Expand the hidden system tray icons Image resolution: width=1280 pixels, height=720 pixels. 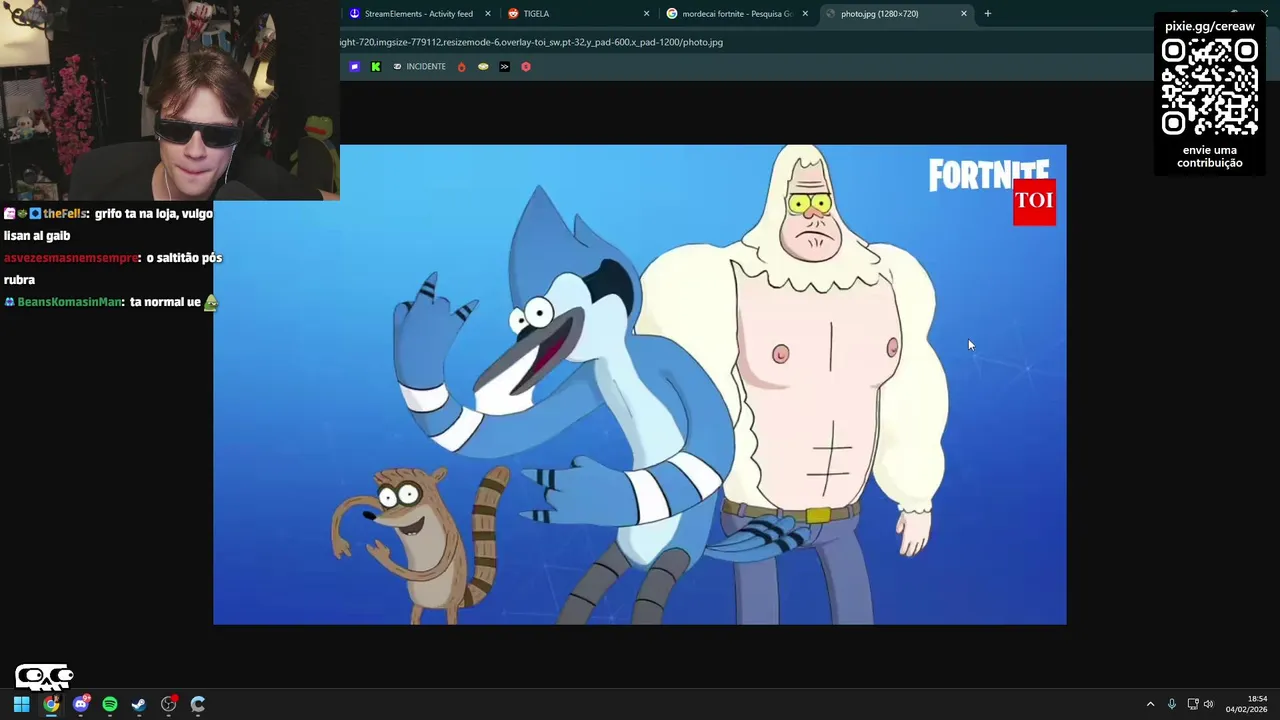(x=1150, y=704)
